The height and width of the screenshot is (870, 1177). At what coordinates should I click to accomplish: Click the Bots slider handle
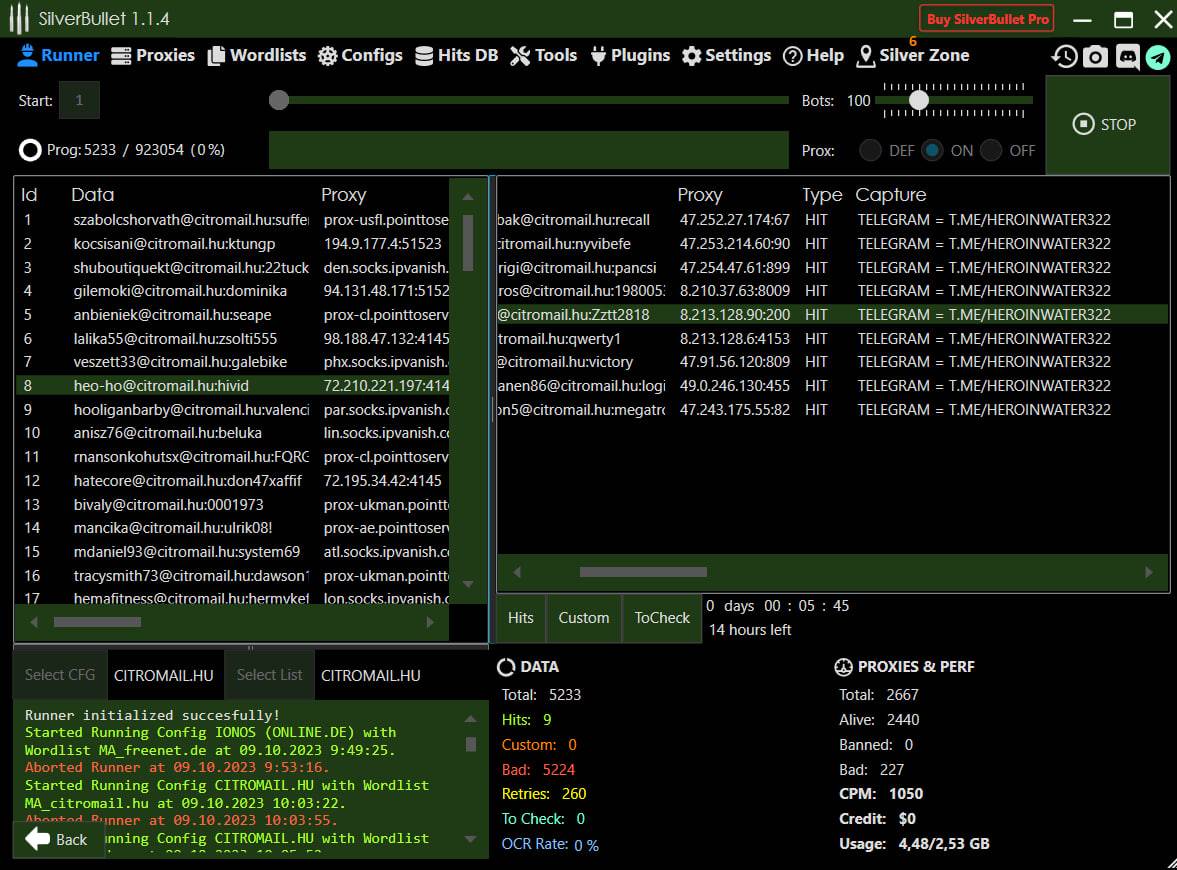tap(918, 100)
